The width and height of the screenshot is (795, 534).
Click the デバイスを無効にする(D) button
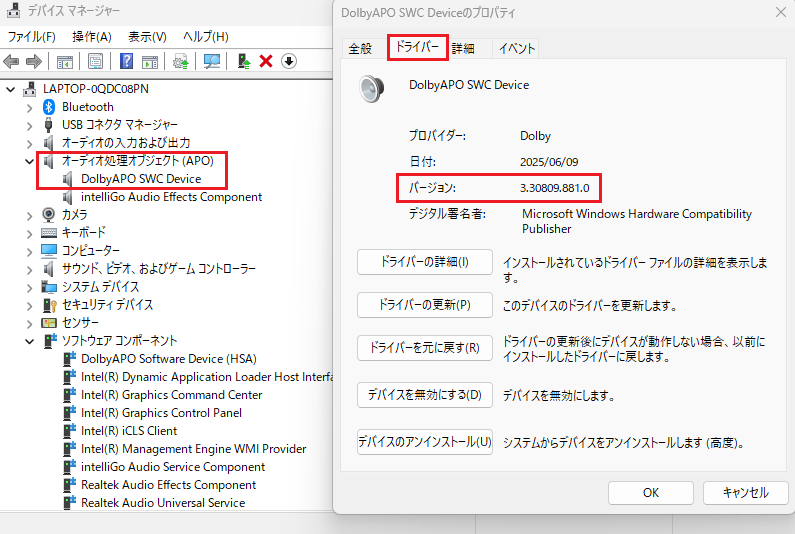click(x=424, y=395)
